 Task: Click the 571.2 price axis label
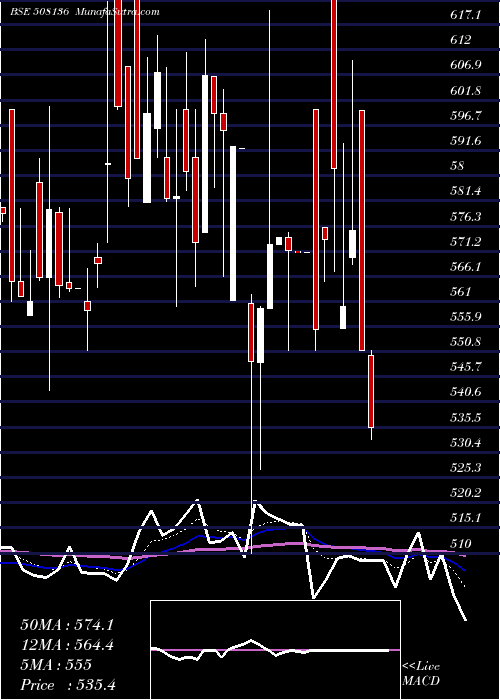coord(466,242)
